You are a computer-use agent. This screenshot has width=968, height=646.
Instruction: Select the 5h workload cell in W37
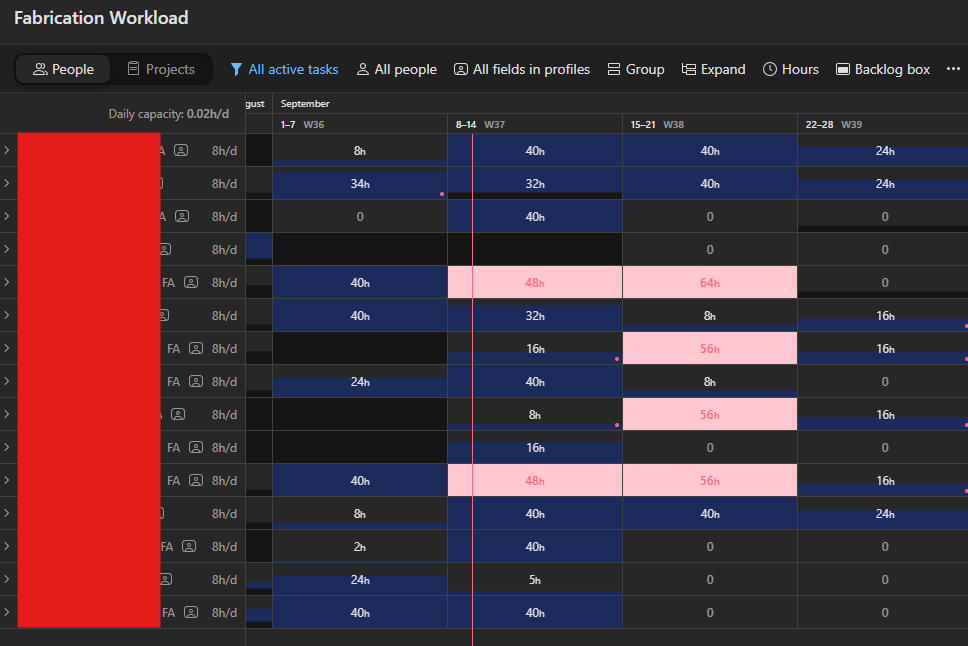(x=534, y=579)
